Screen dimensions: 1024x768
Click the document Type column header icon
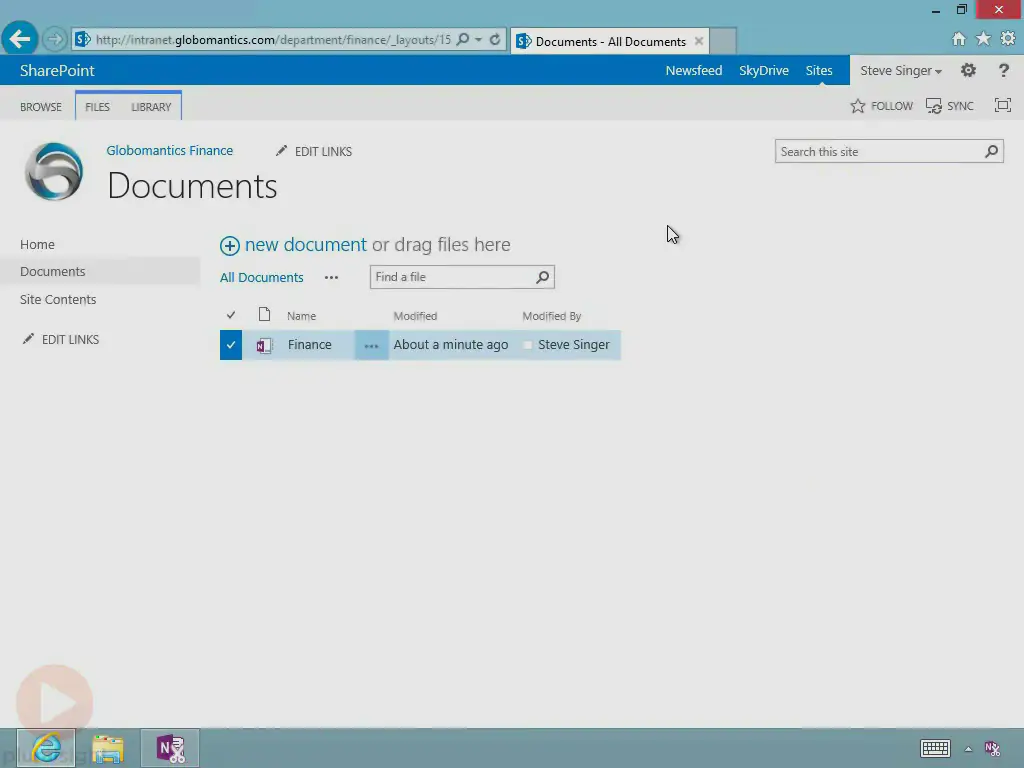pyautogui.click(x=264, y=315)
